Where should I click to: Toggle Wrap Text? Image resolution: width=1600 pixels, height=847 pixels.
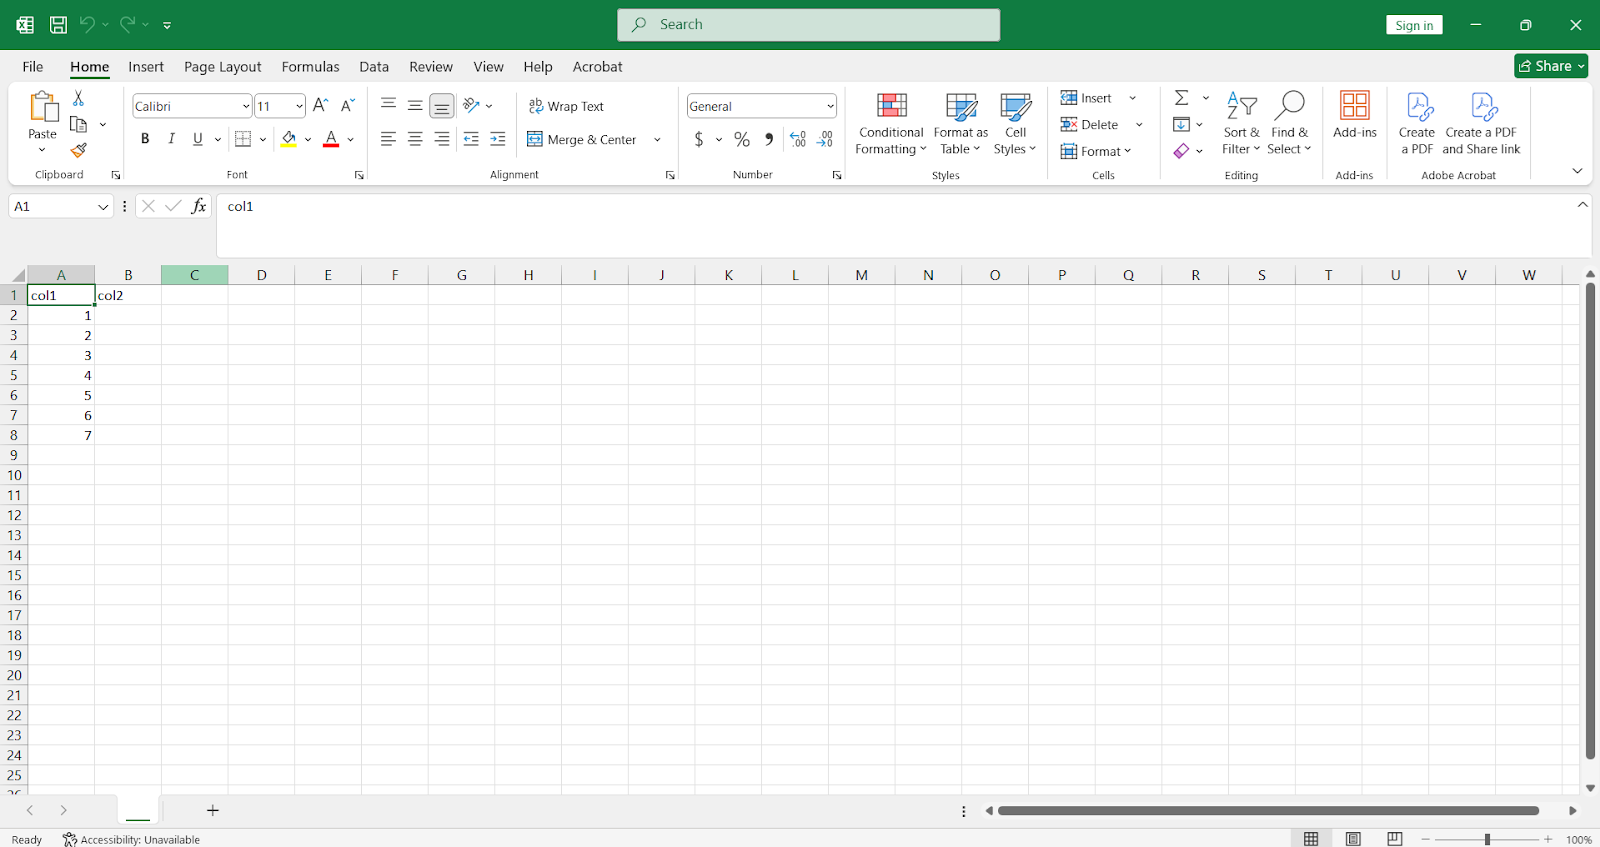click(x=566, y=106)
